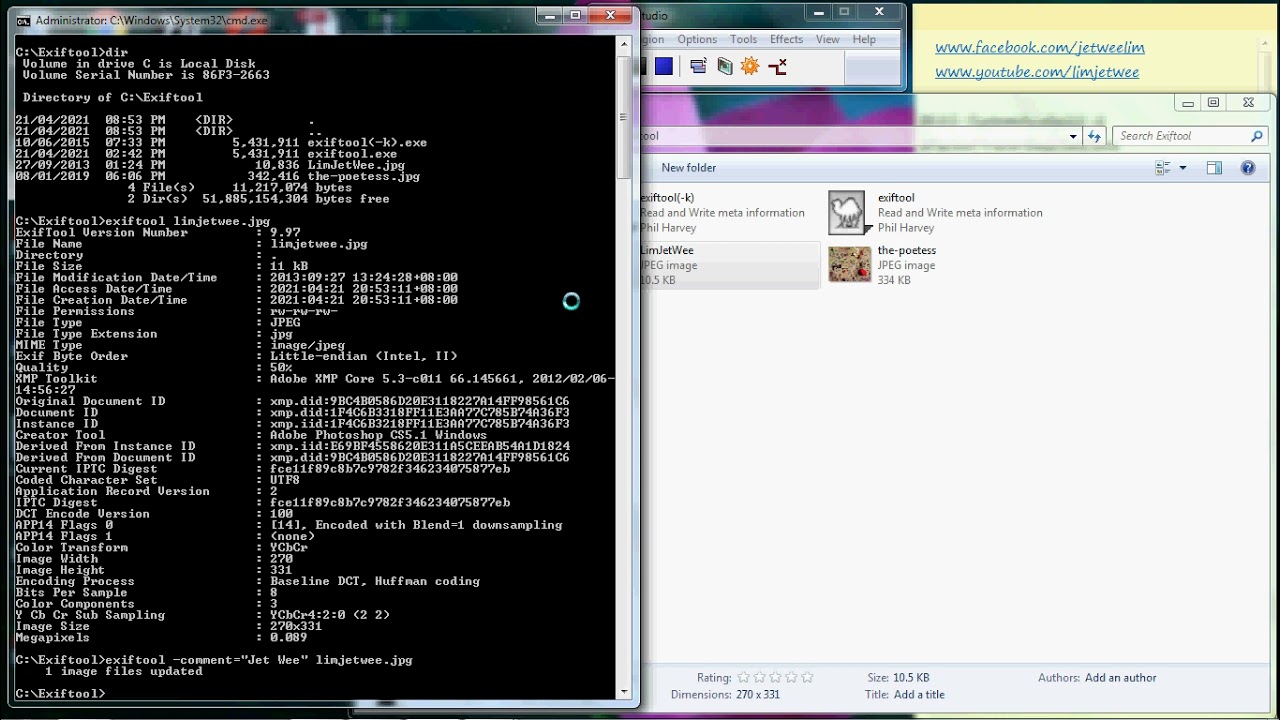Screen dimensions: 1280x720
Task: Open the facebook.com/jetweelim link
Action: (x=1039, y=48)
